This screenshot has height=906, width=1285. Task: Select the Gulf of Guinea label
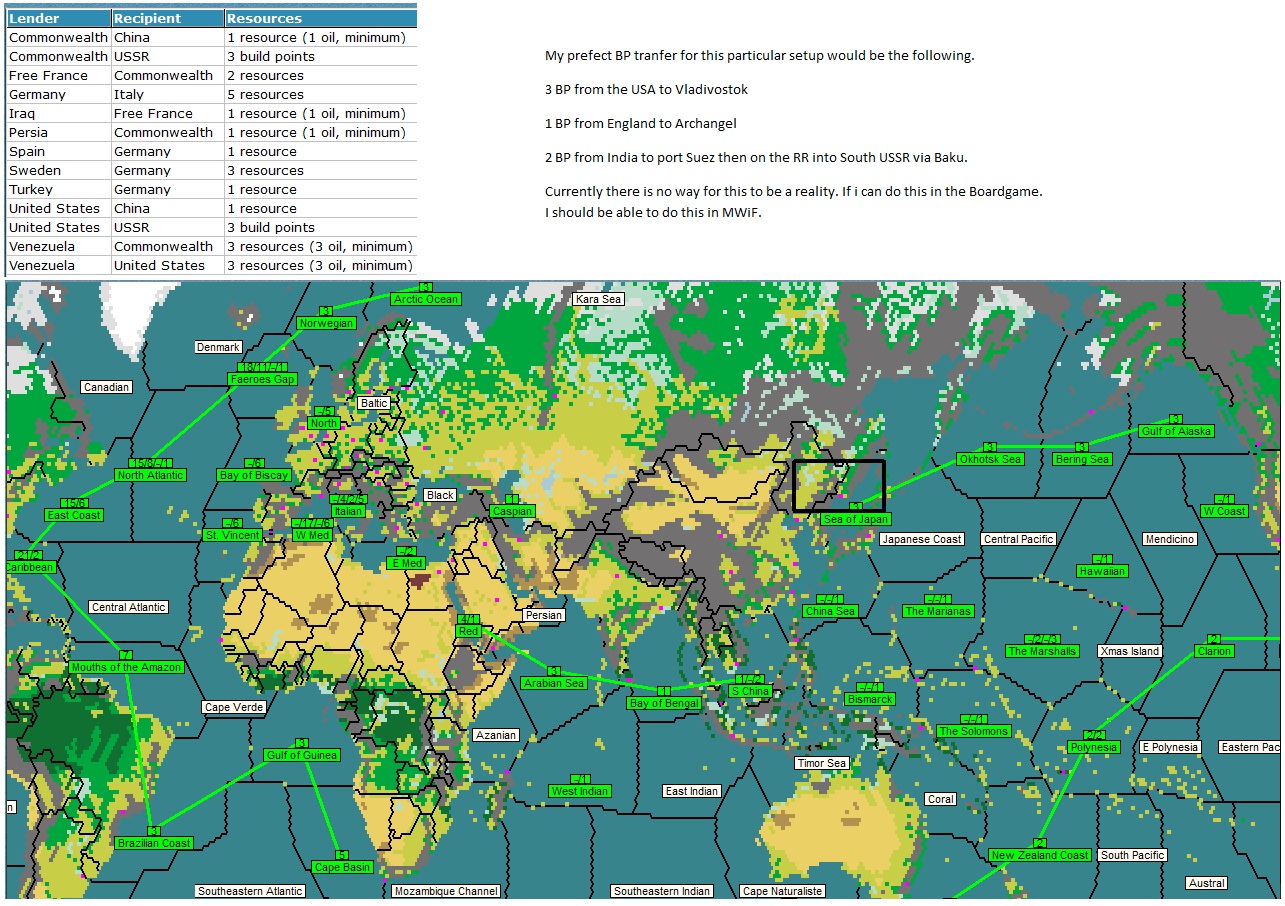(302, 755)
